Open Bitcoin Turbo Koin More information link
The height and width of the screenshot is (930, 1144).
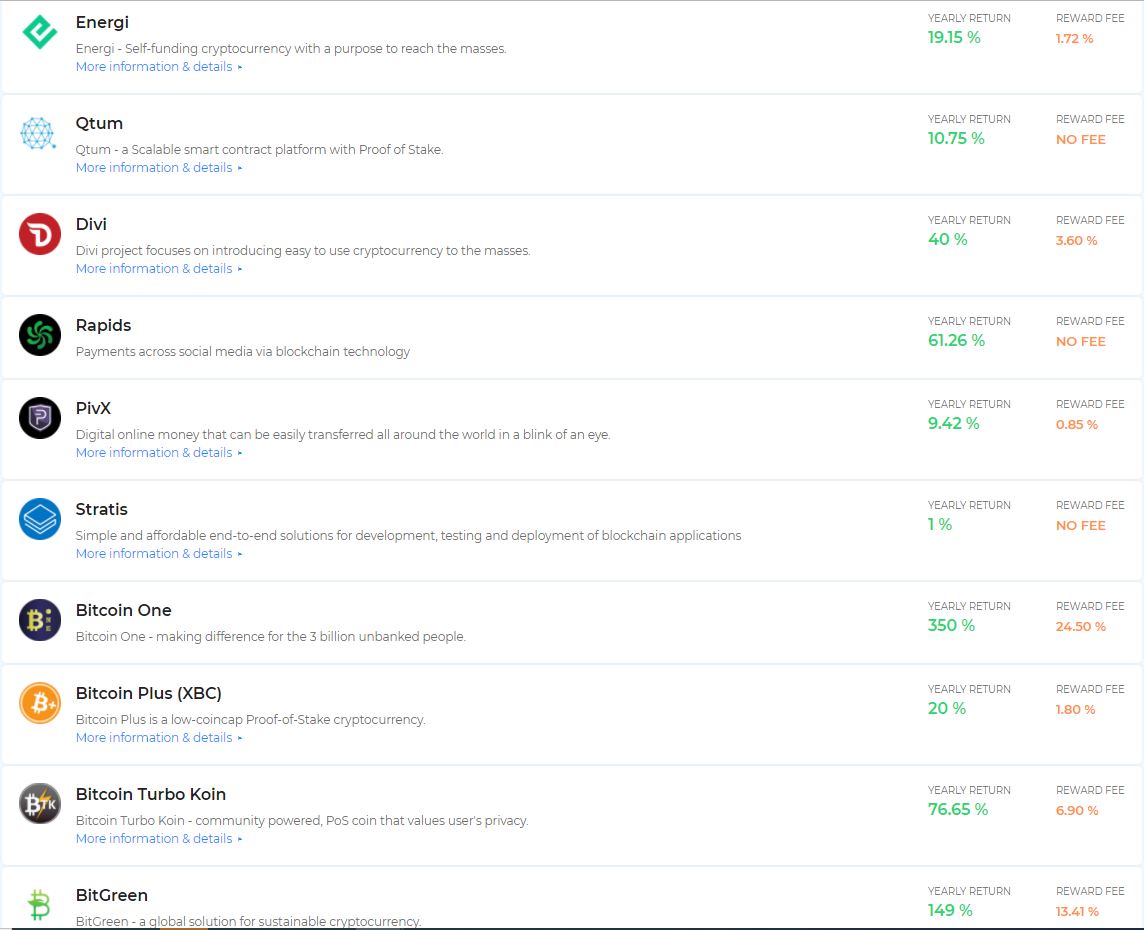click(x=159, y=839)
